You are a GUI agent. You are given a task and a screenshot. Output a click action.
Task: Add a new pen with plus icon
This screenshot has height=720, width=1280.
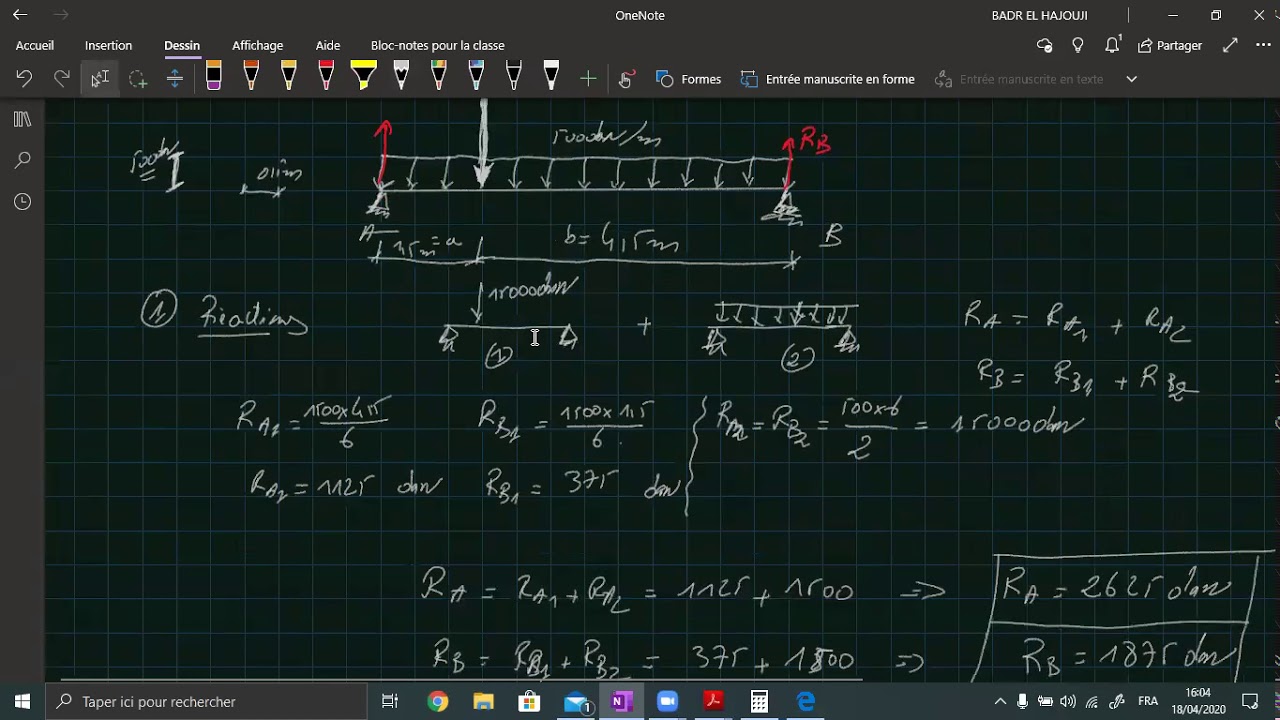[588, 79]
